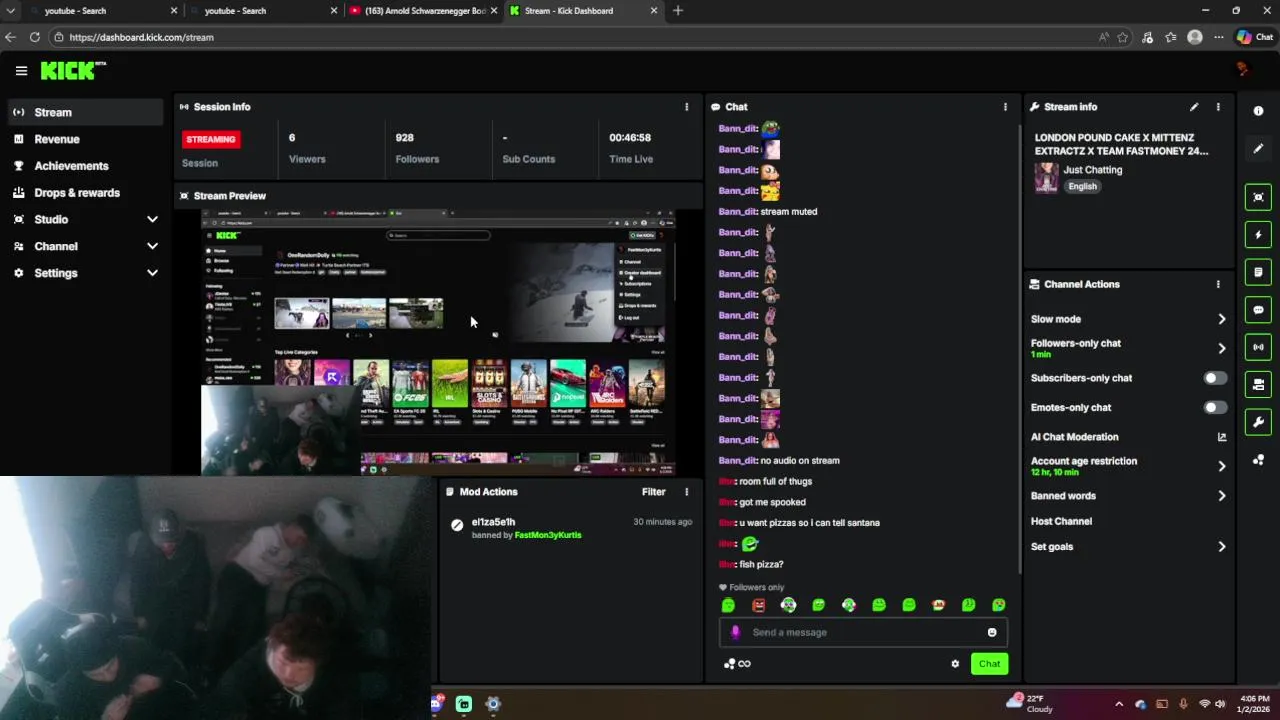1280x720 pixels.
Task: Open Drops & rewards in sidebar
Action: point(85,193)
